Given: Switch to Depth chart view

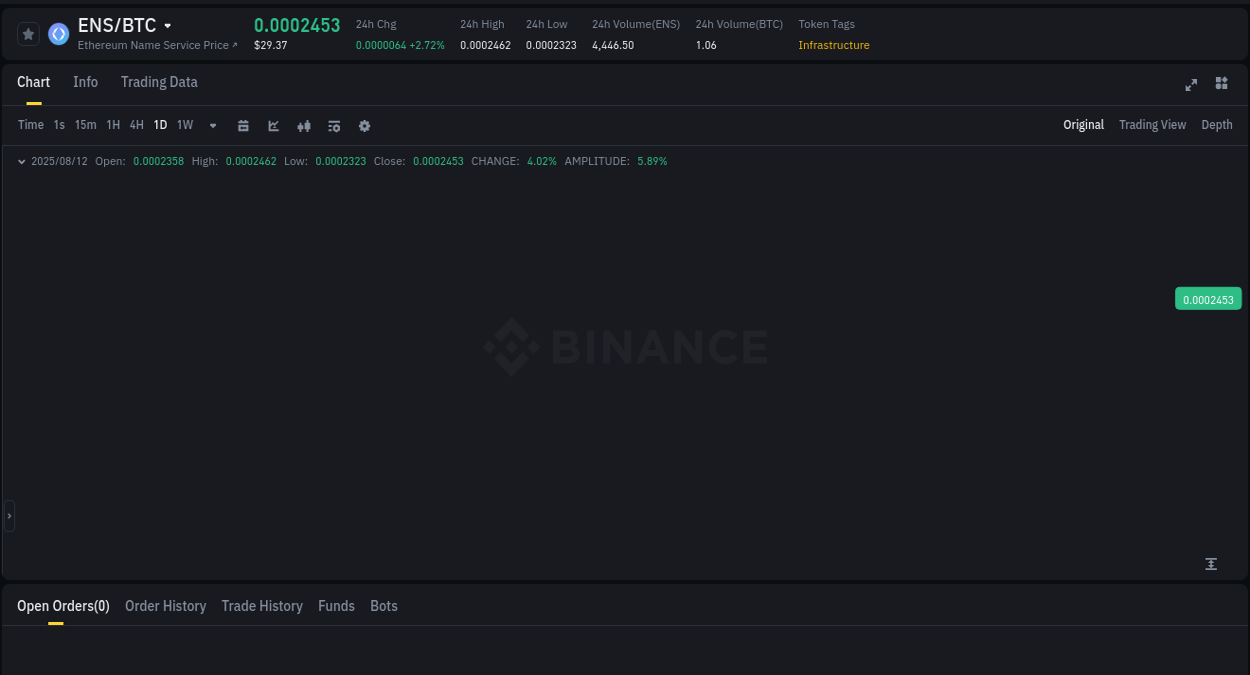Looking at the screenshot, I should [1216, 124].
